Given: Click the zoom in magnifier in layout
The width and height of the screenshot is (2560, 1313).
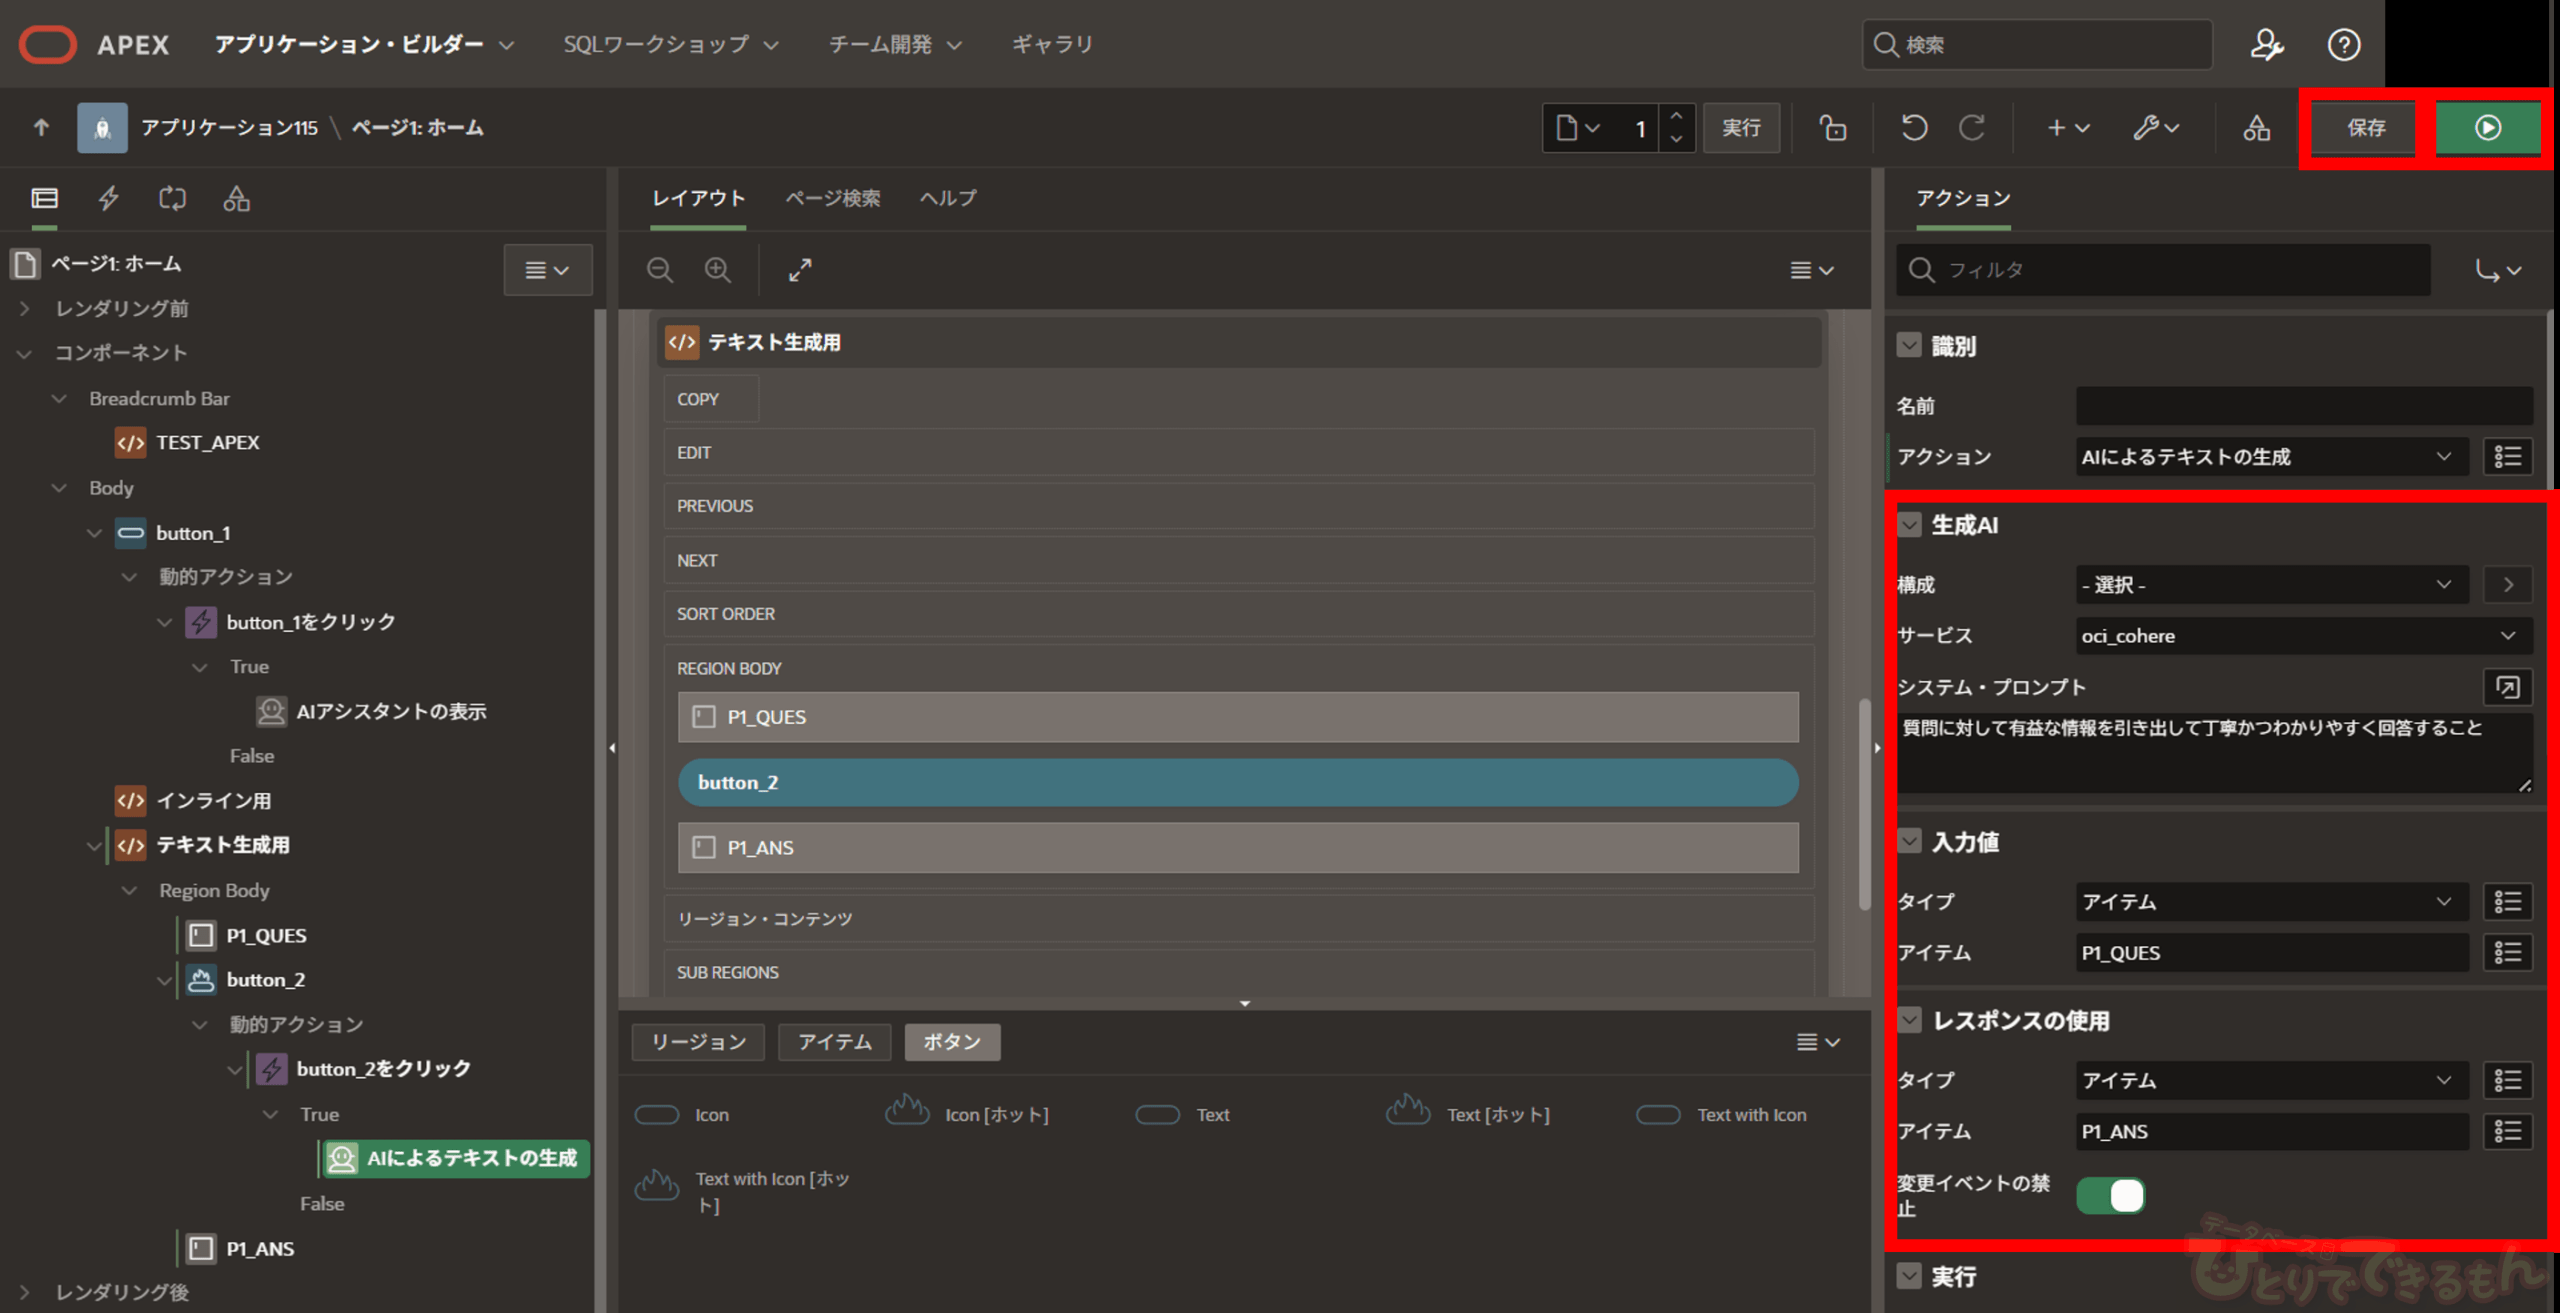Looking at the screenshot, I should click(x=718, y=270).
